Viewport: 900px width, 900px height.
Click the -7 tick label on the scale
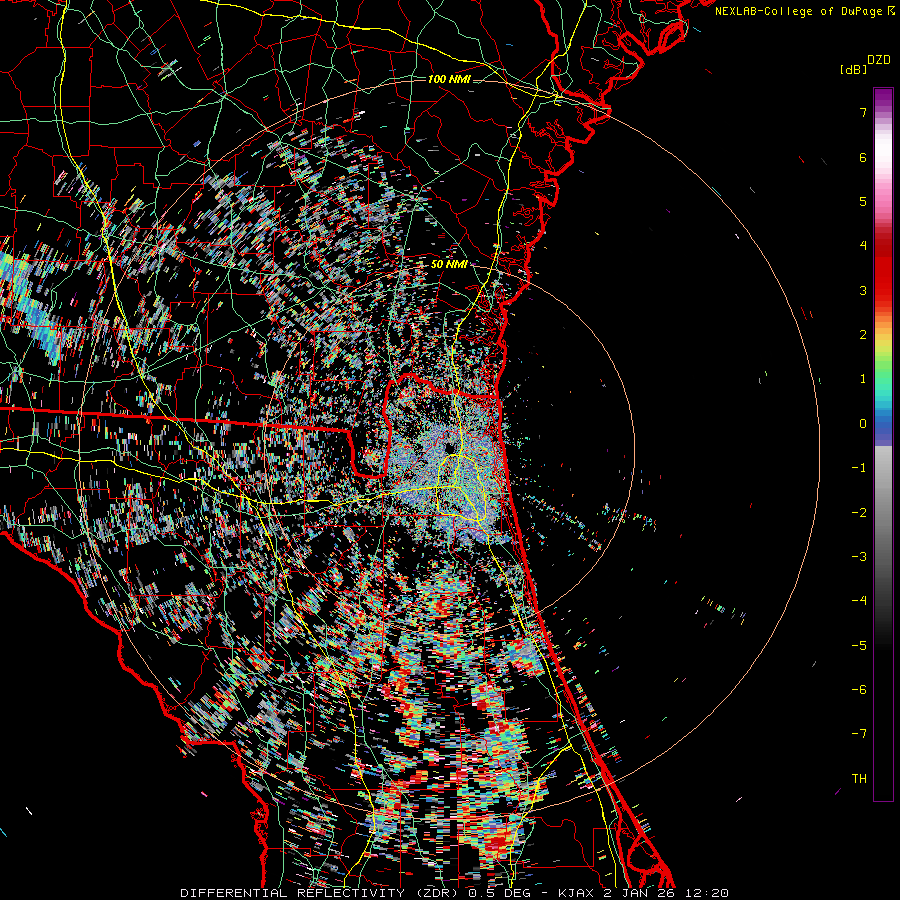pos(859,734)
